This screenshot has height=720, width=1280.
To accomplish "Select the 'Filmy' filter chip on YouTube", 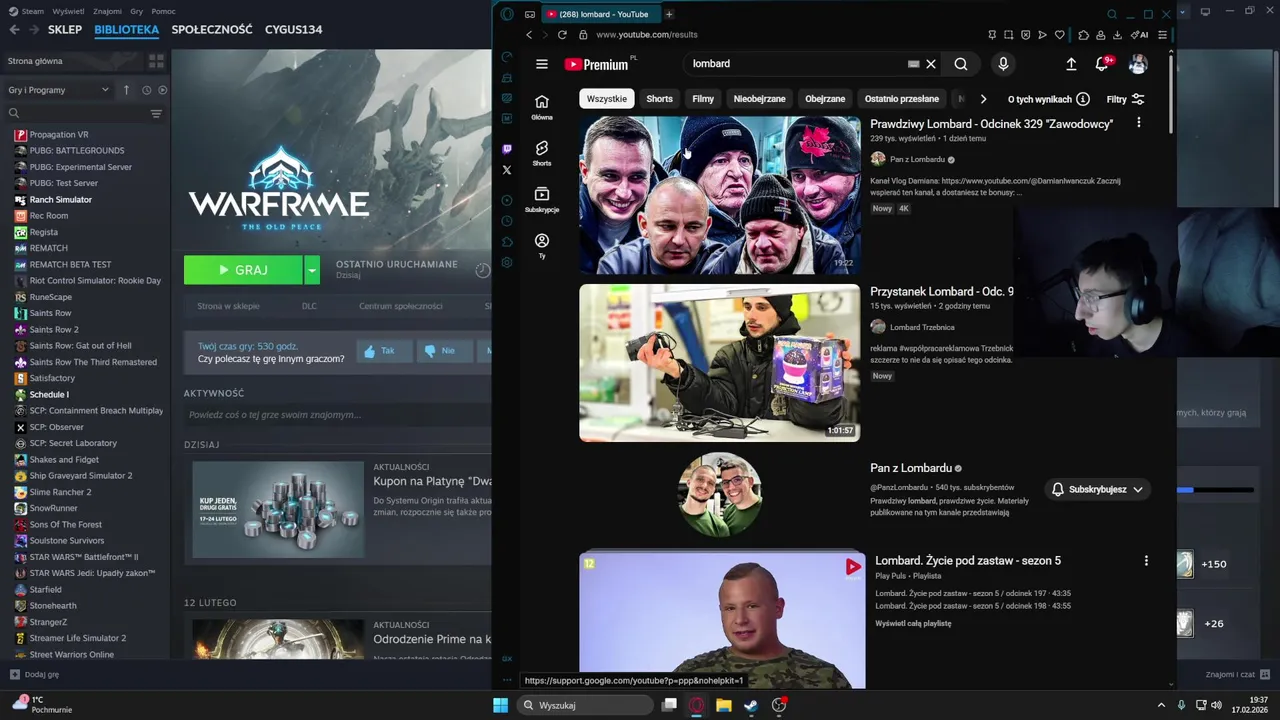I will click(x=703, y=99).
